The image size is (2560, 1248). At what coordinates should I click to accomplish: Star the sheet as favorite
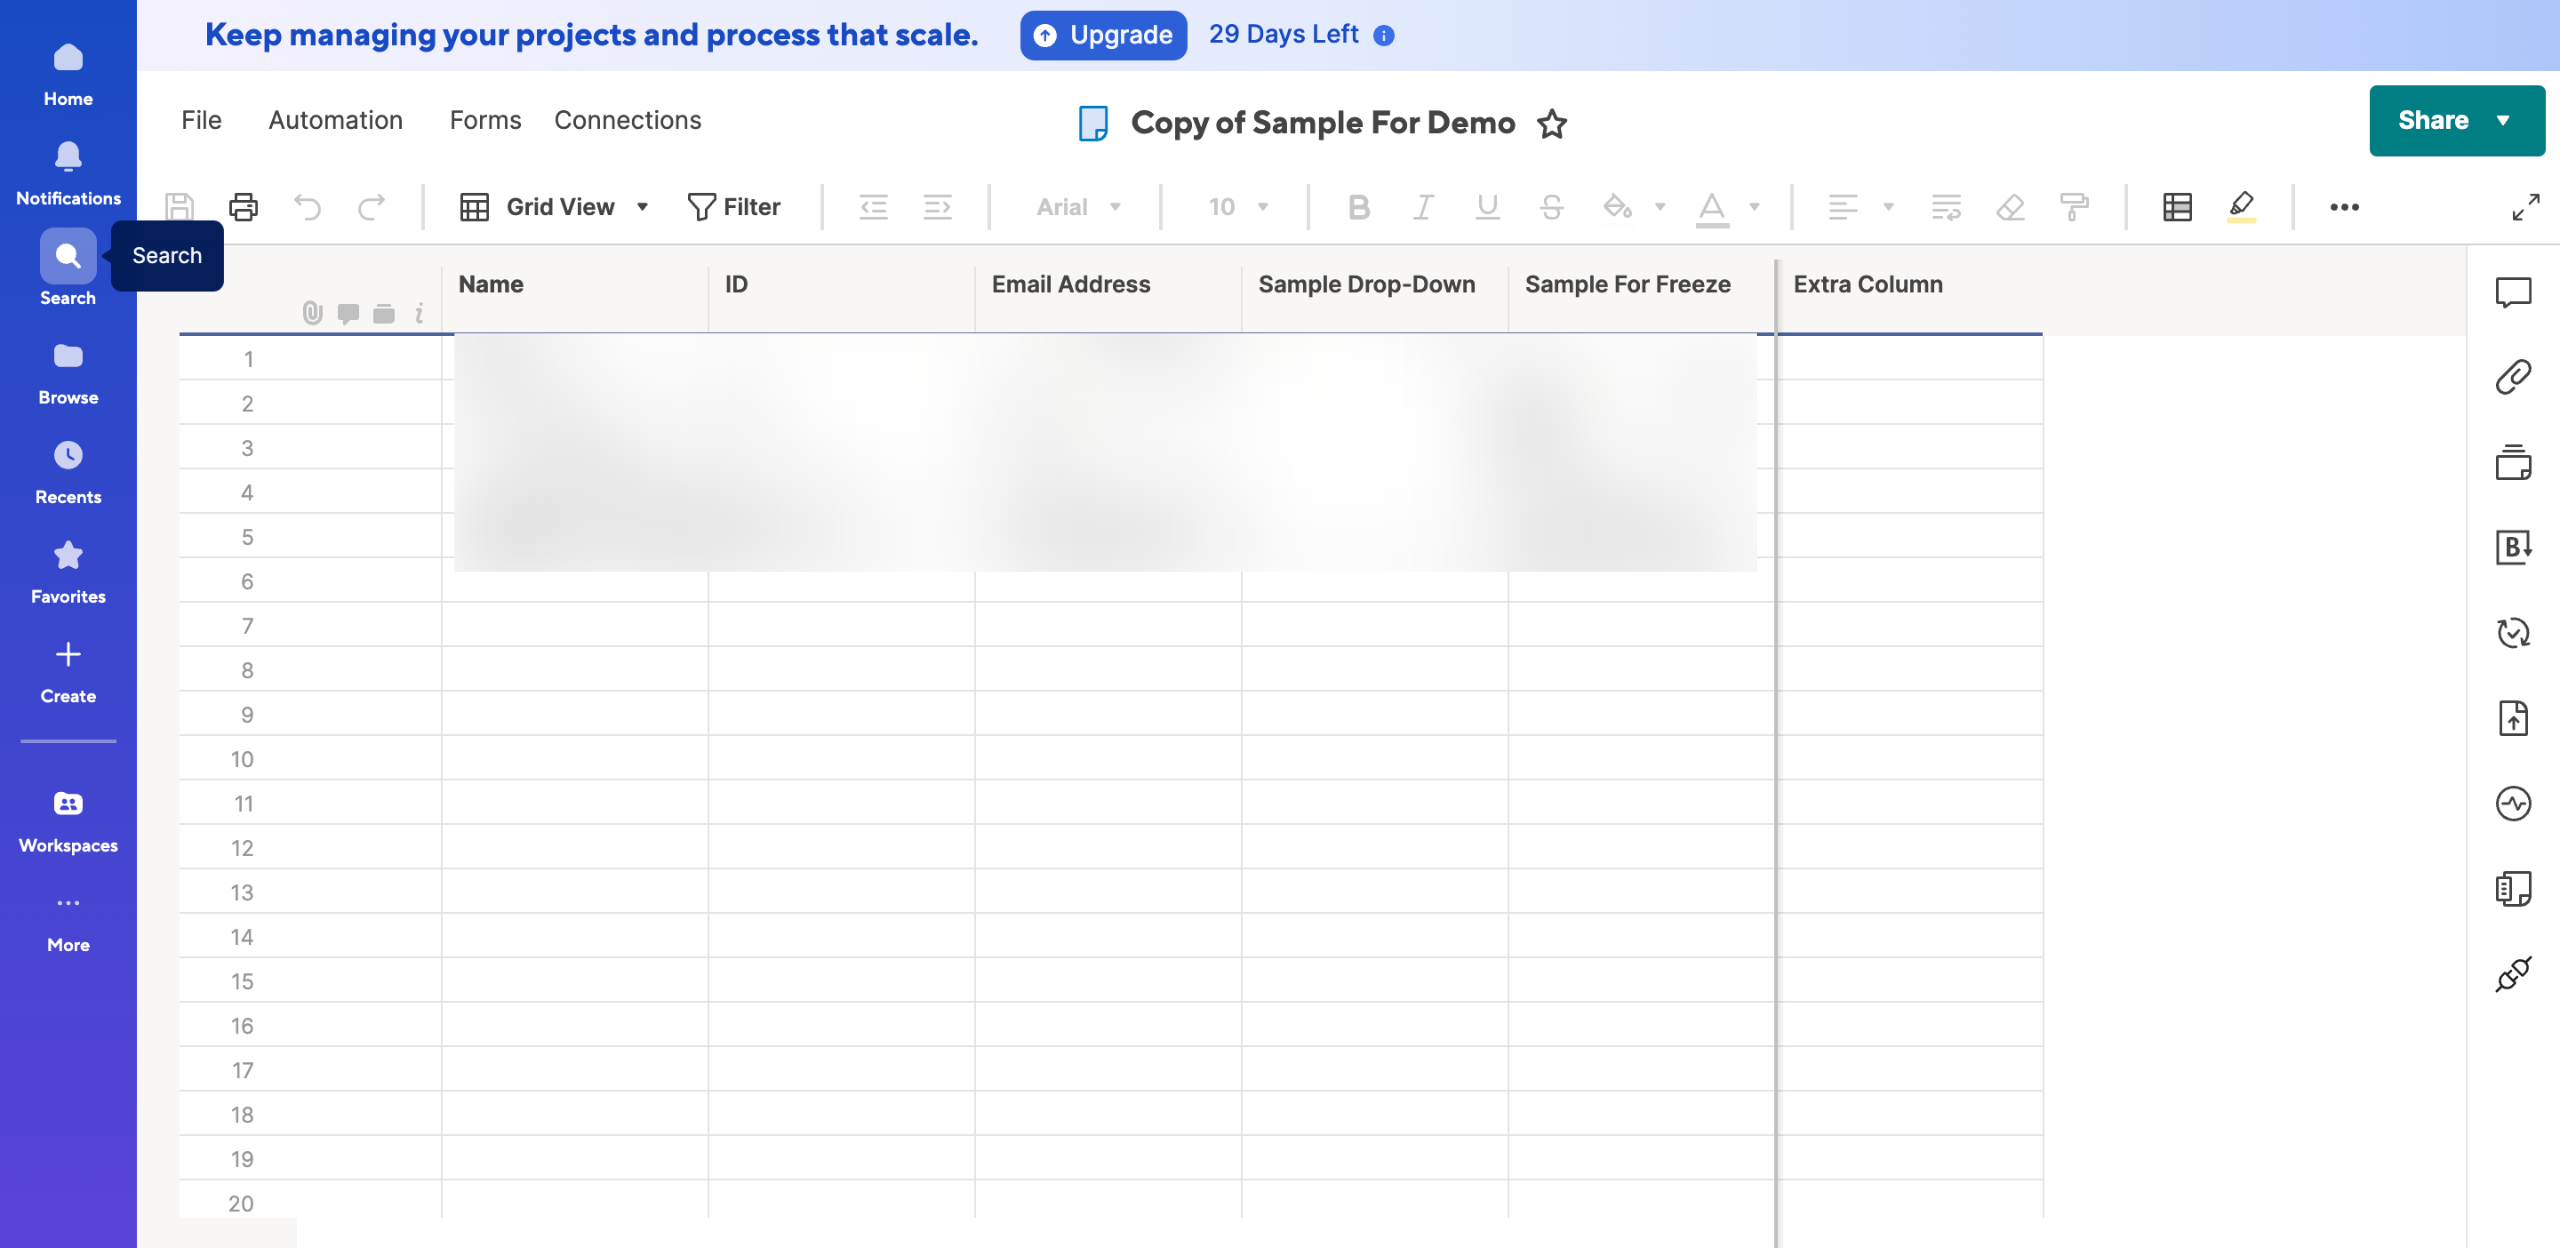(1552, 124)
